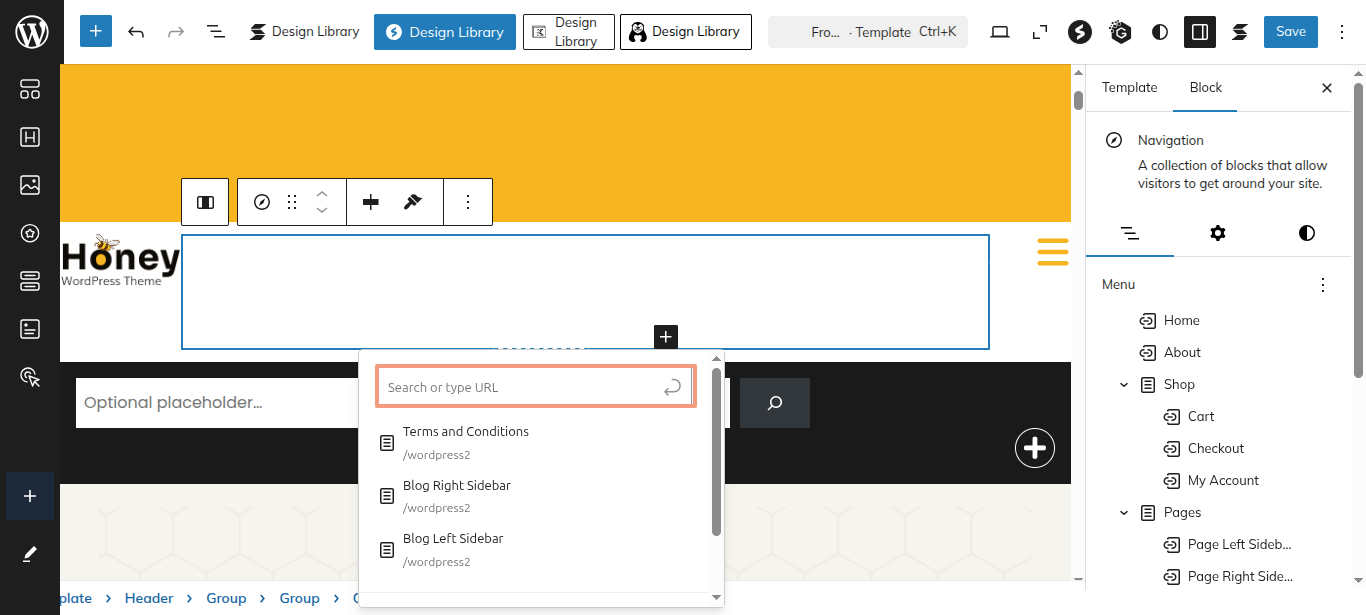Open the block Settings gear tab
Viewport: 1366px width, 615px height.
(x=1217, y=233)
